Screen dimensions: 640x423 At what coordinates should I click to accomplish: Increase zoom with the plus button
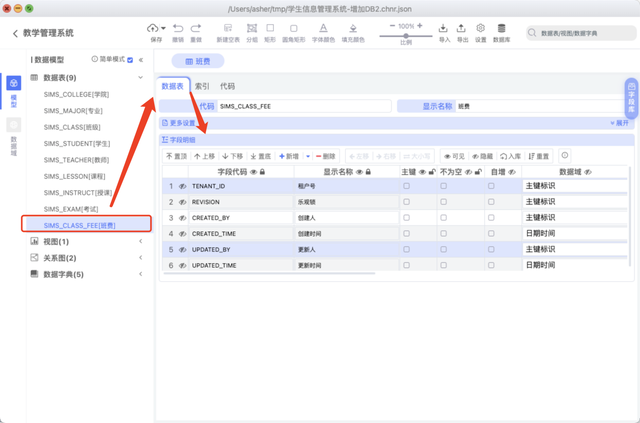click(420, 26)
